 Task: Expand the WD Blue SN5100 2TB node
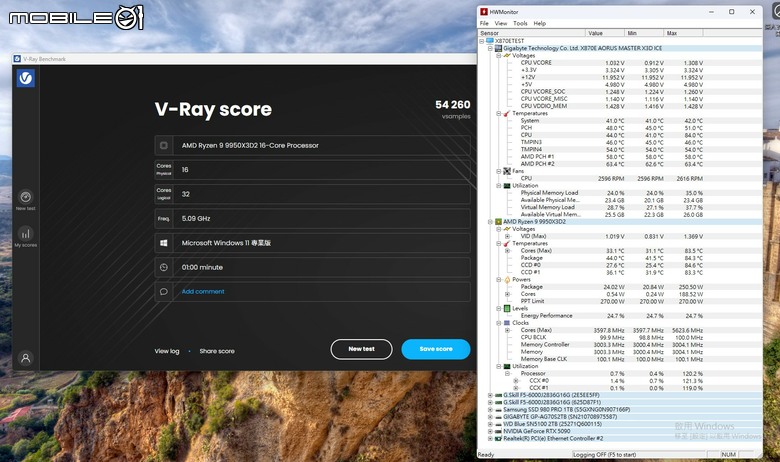490,424
